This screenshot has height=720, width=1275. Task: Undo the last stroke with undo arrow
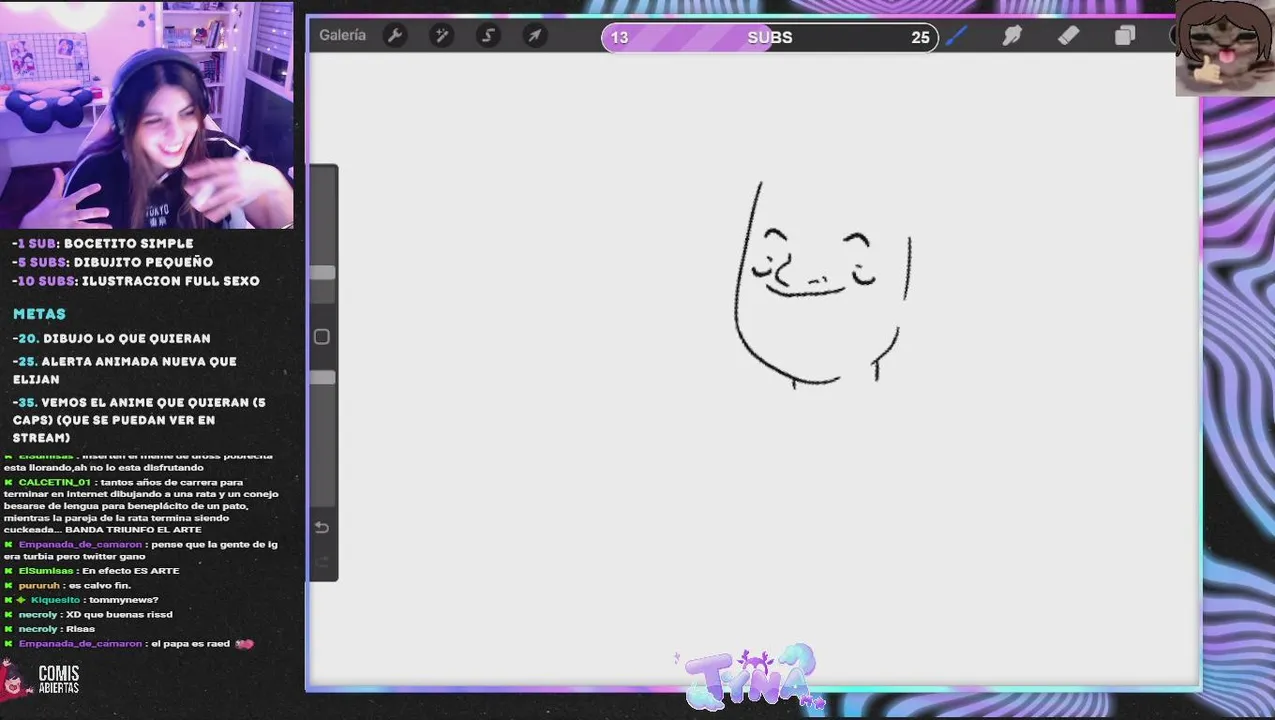tap(322, 527)
